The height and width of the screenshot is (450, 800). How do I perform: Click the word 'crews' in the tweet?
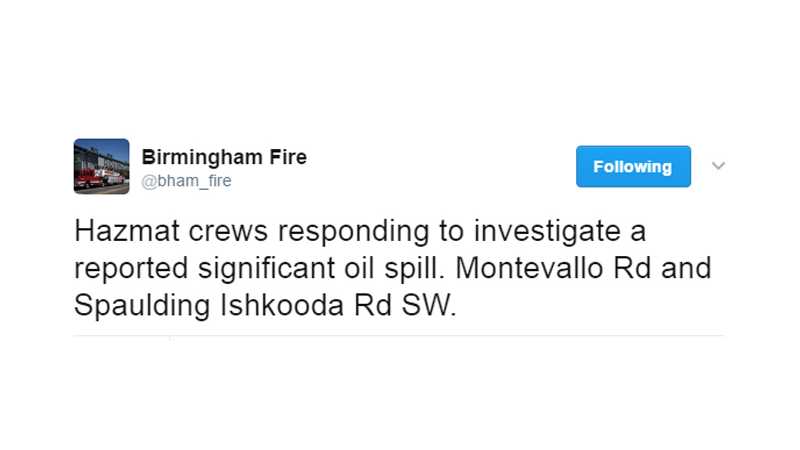point(228,232)
